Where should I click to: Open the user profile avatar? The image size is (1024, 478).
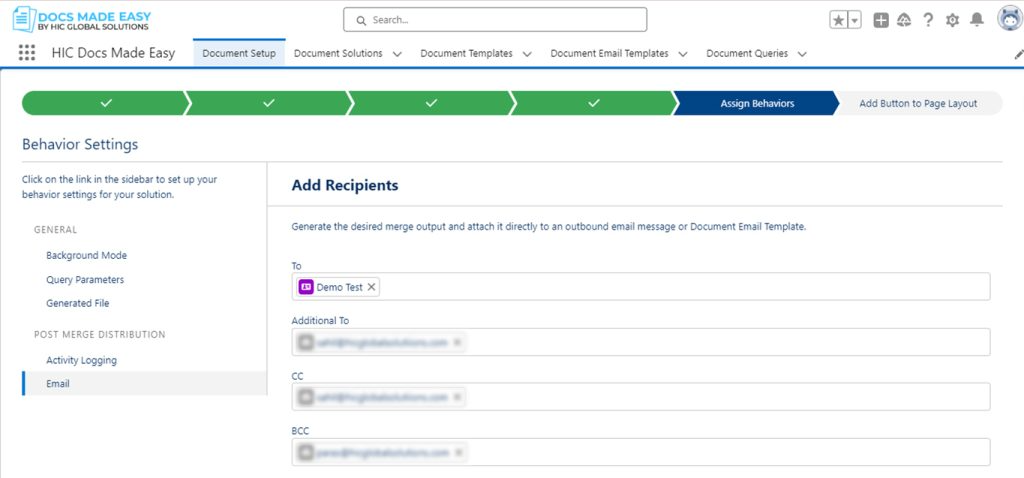(1010, 19)
